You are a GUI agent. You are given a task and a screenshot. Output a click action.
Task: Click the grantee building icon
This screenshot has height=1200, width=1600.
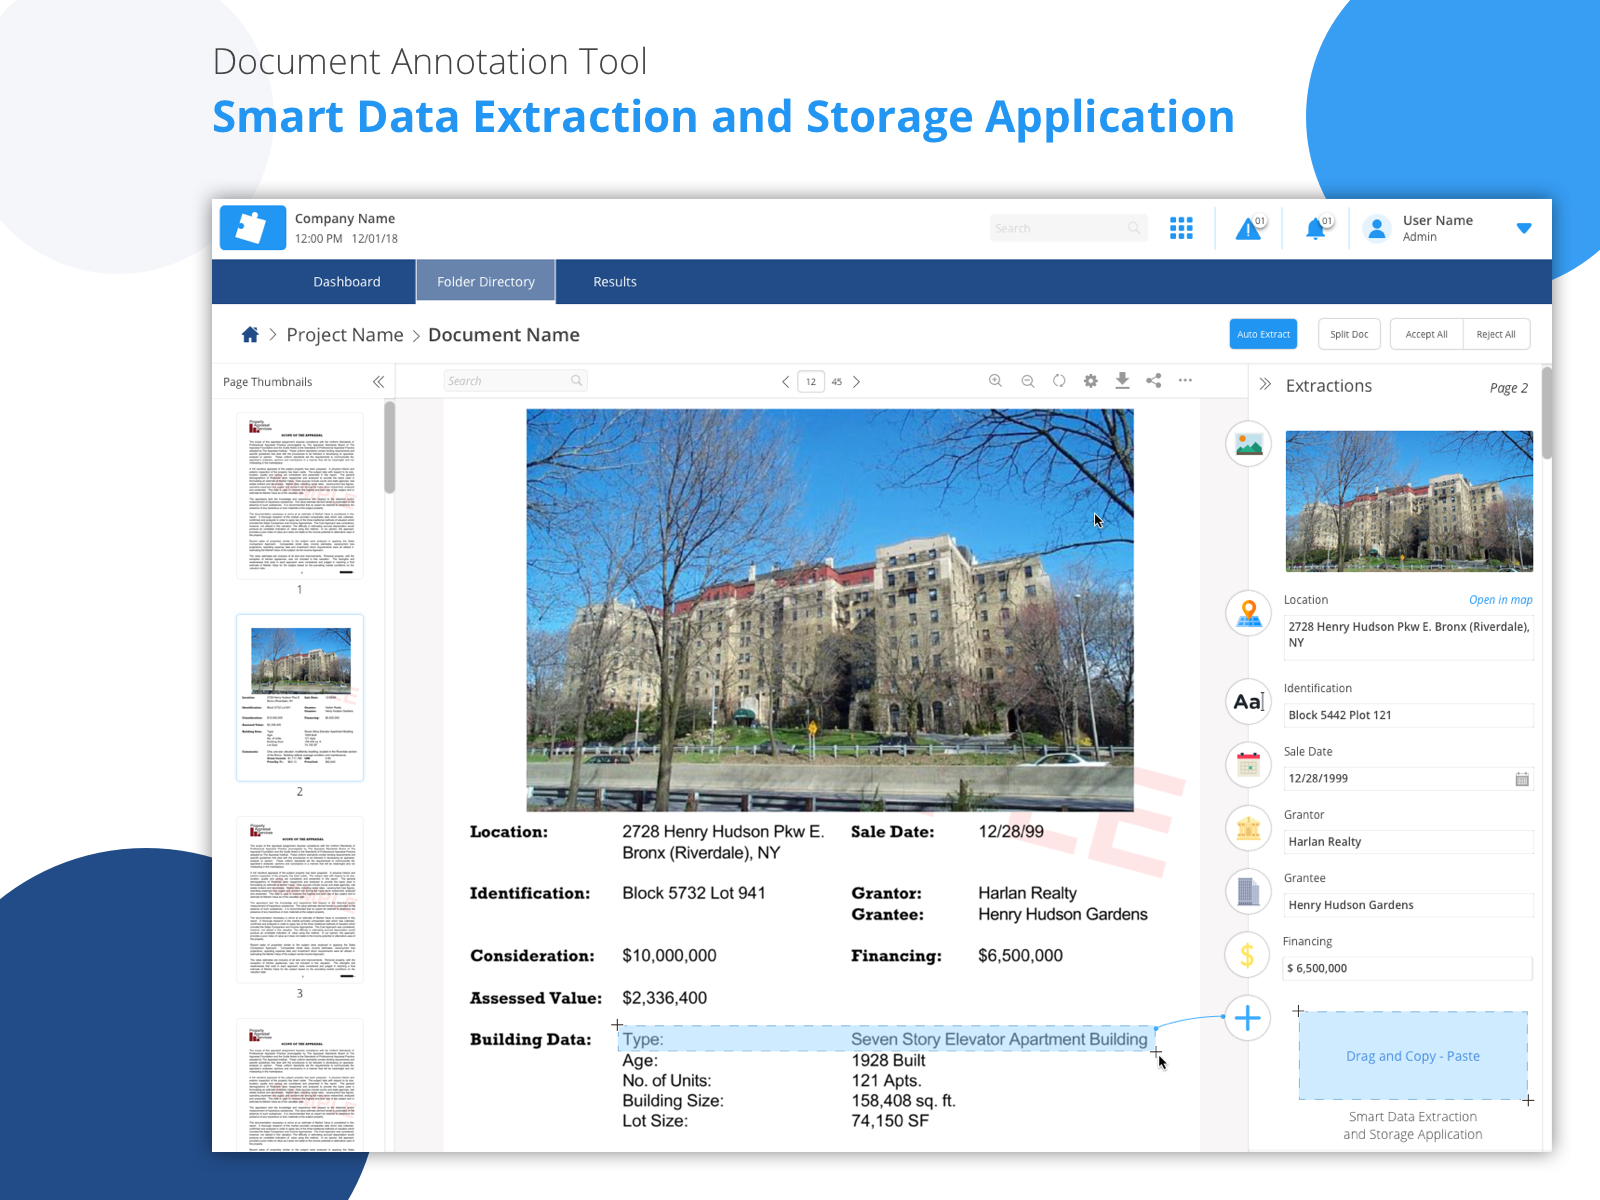click(1248, 891)
